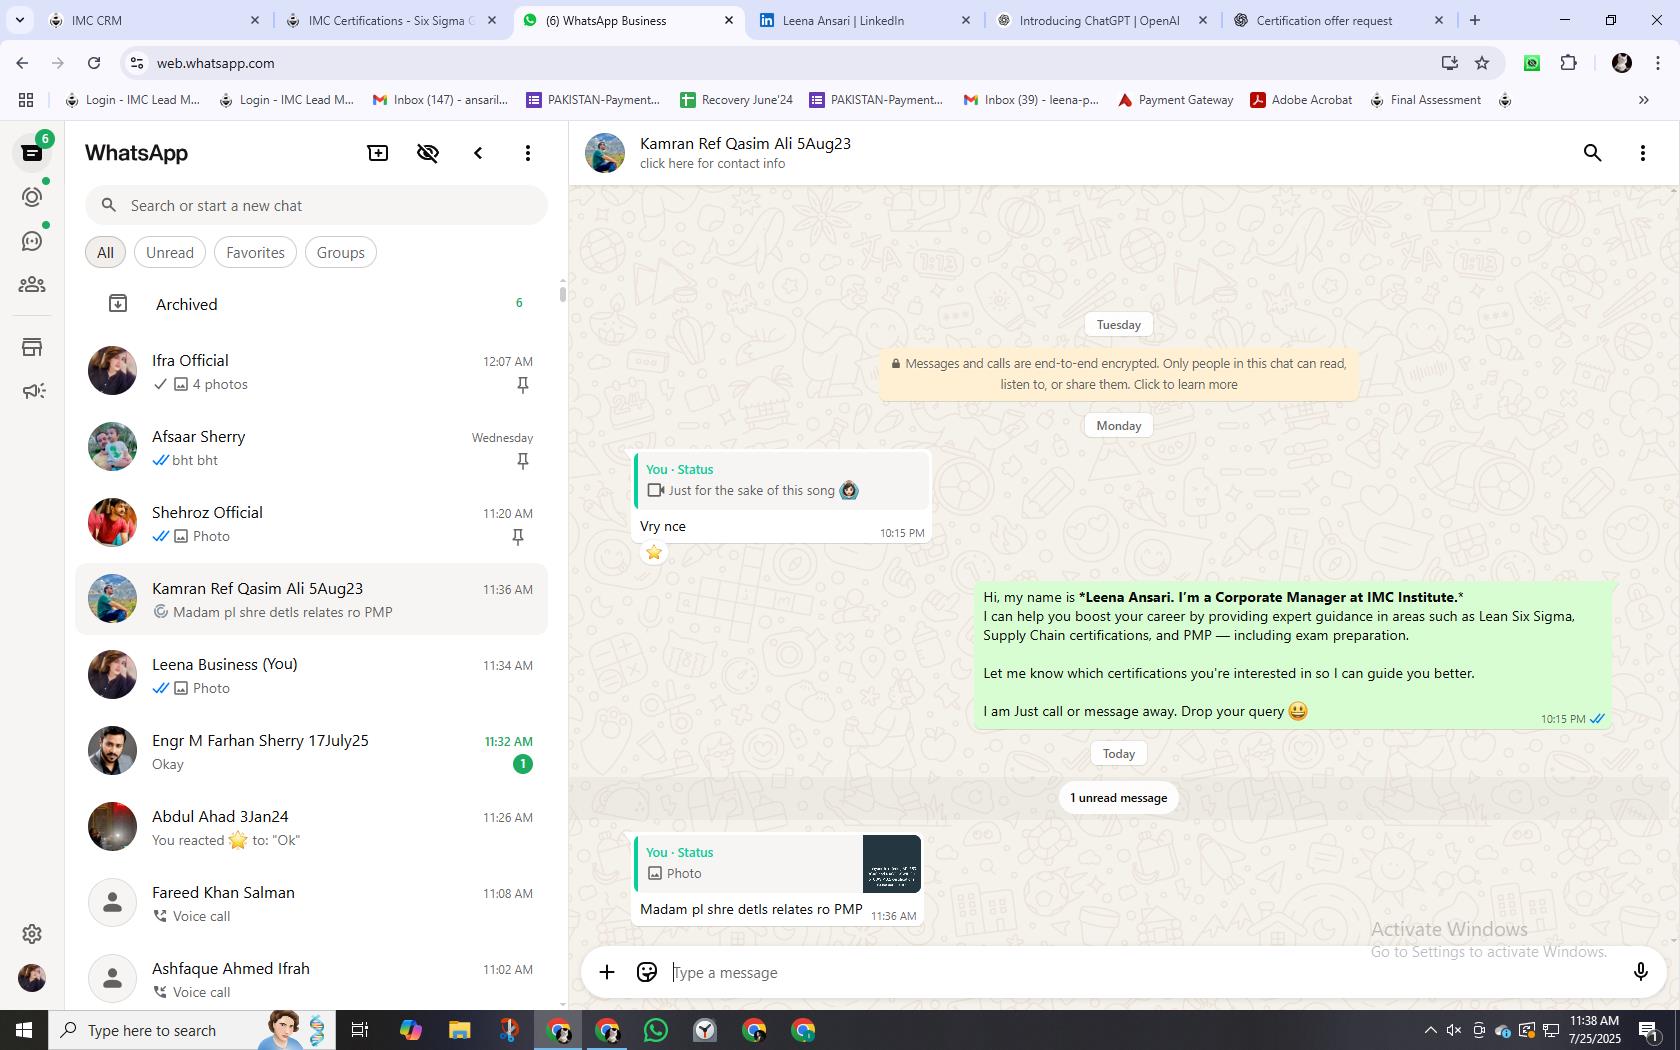Show hidden system tray icons
1680x1050 pixels.
[x=1430, y=1030]
